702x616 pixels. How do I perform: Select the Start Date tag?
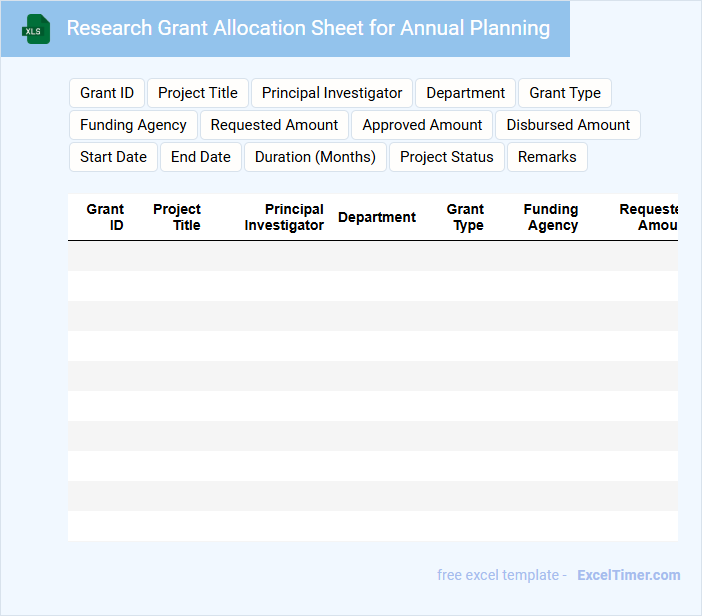coord(113,157)
